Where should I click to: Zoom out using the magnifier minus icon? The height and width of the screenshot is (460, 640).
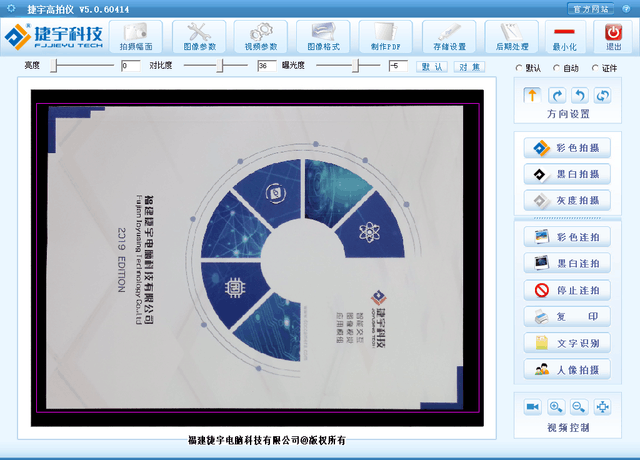click(579, 407)
